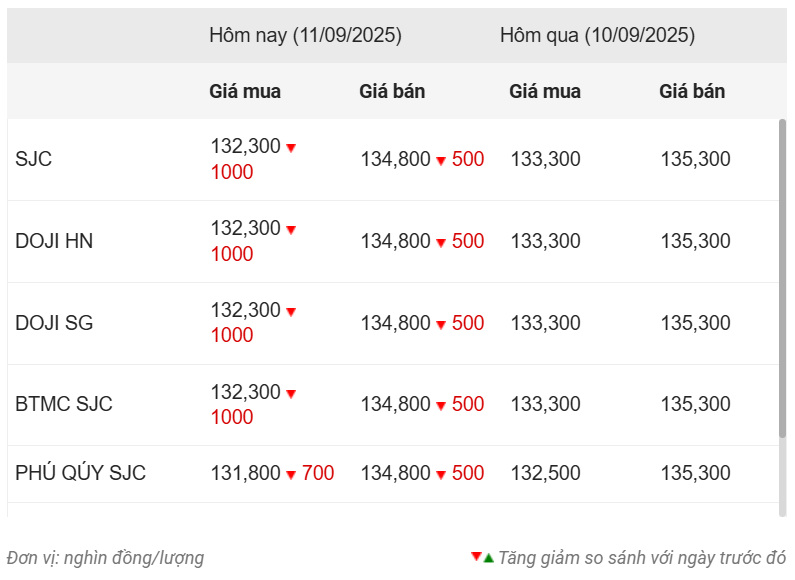Click the DOJI HN row label
Image resolution: width=795 pixels, height=580 pixels.
54,241
